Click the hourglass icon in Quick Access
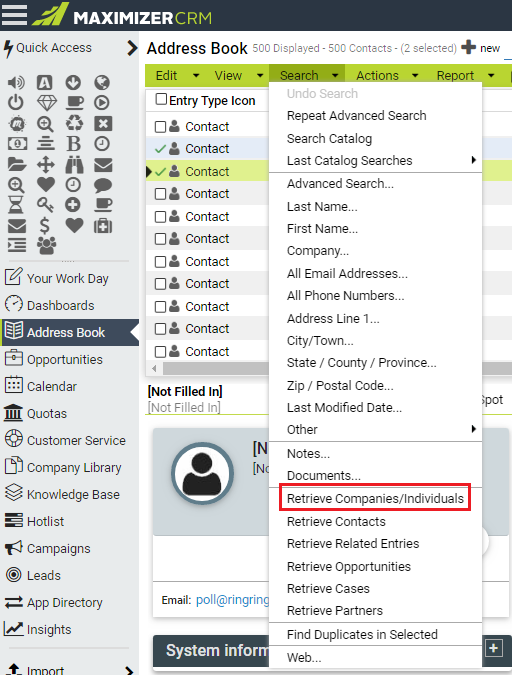 pyautogui.click(x=16, y=204)
